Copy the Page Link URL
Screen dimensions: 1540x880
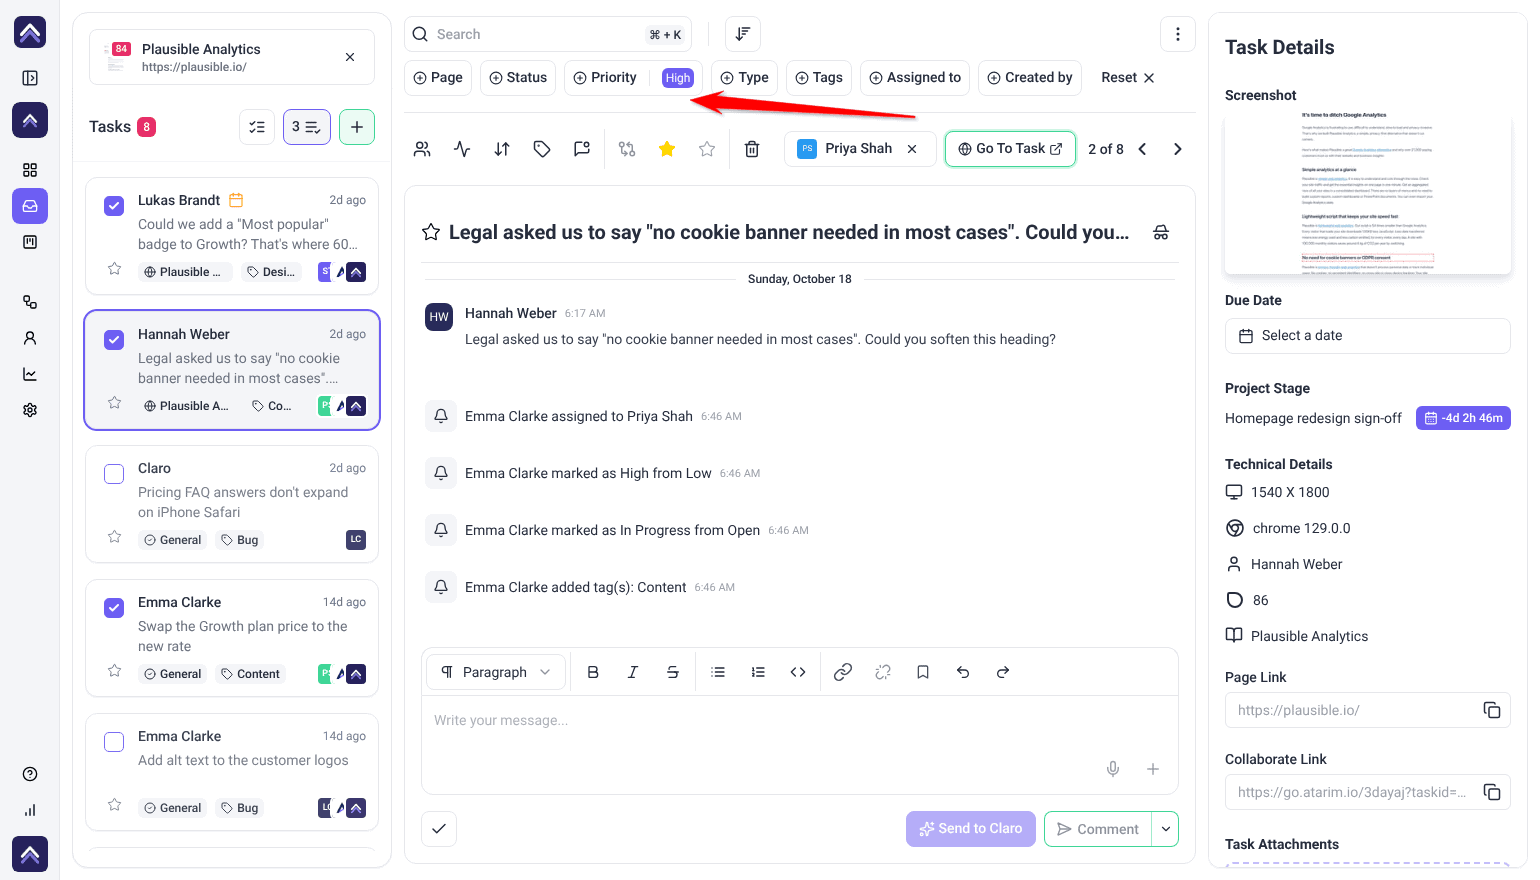click(x=1492, y=710)
